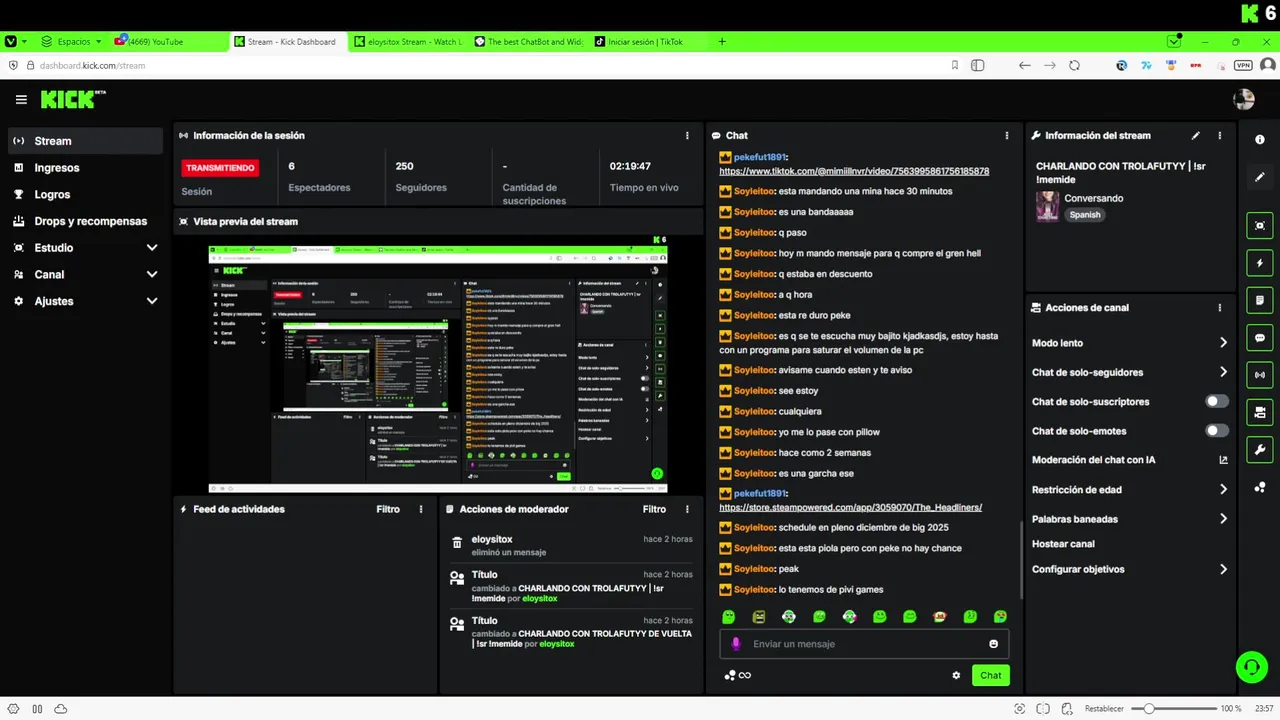Open Palabras baneadas options arrow
Screen dimensions: 1280x720
click(x=1223, y=519)
